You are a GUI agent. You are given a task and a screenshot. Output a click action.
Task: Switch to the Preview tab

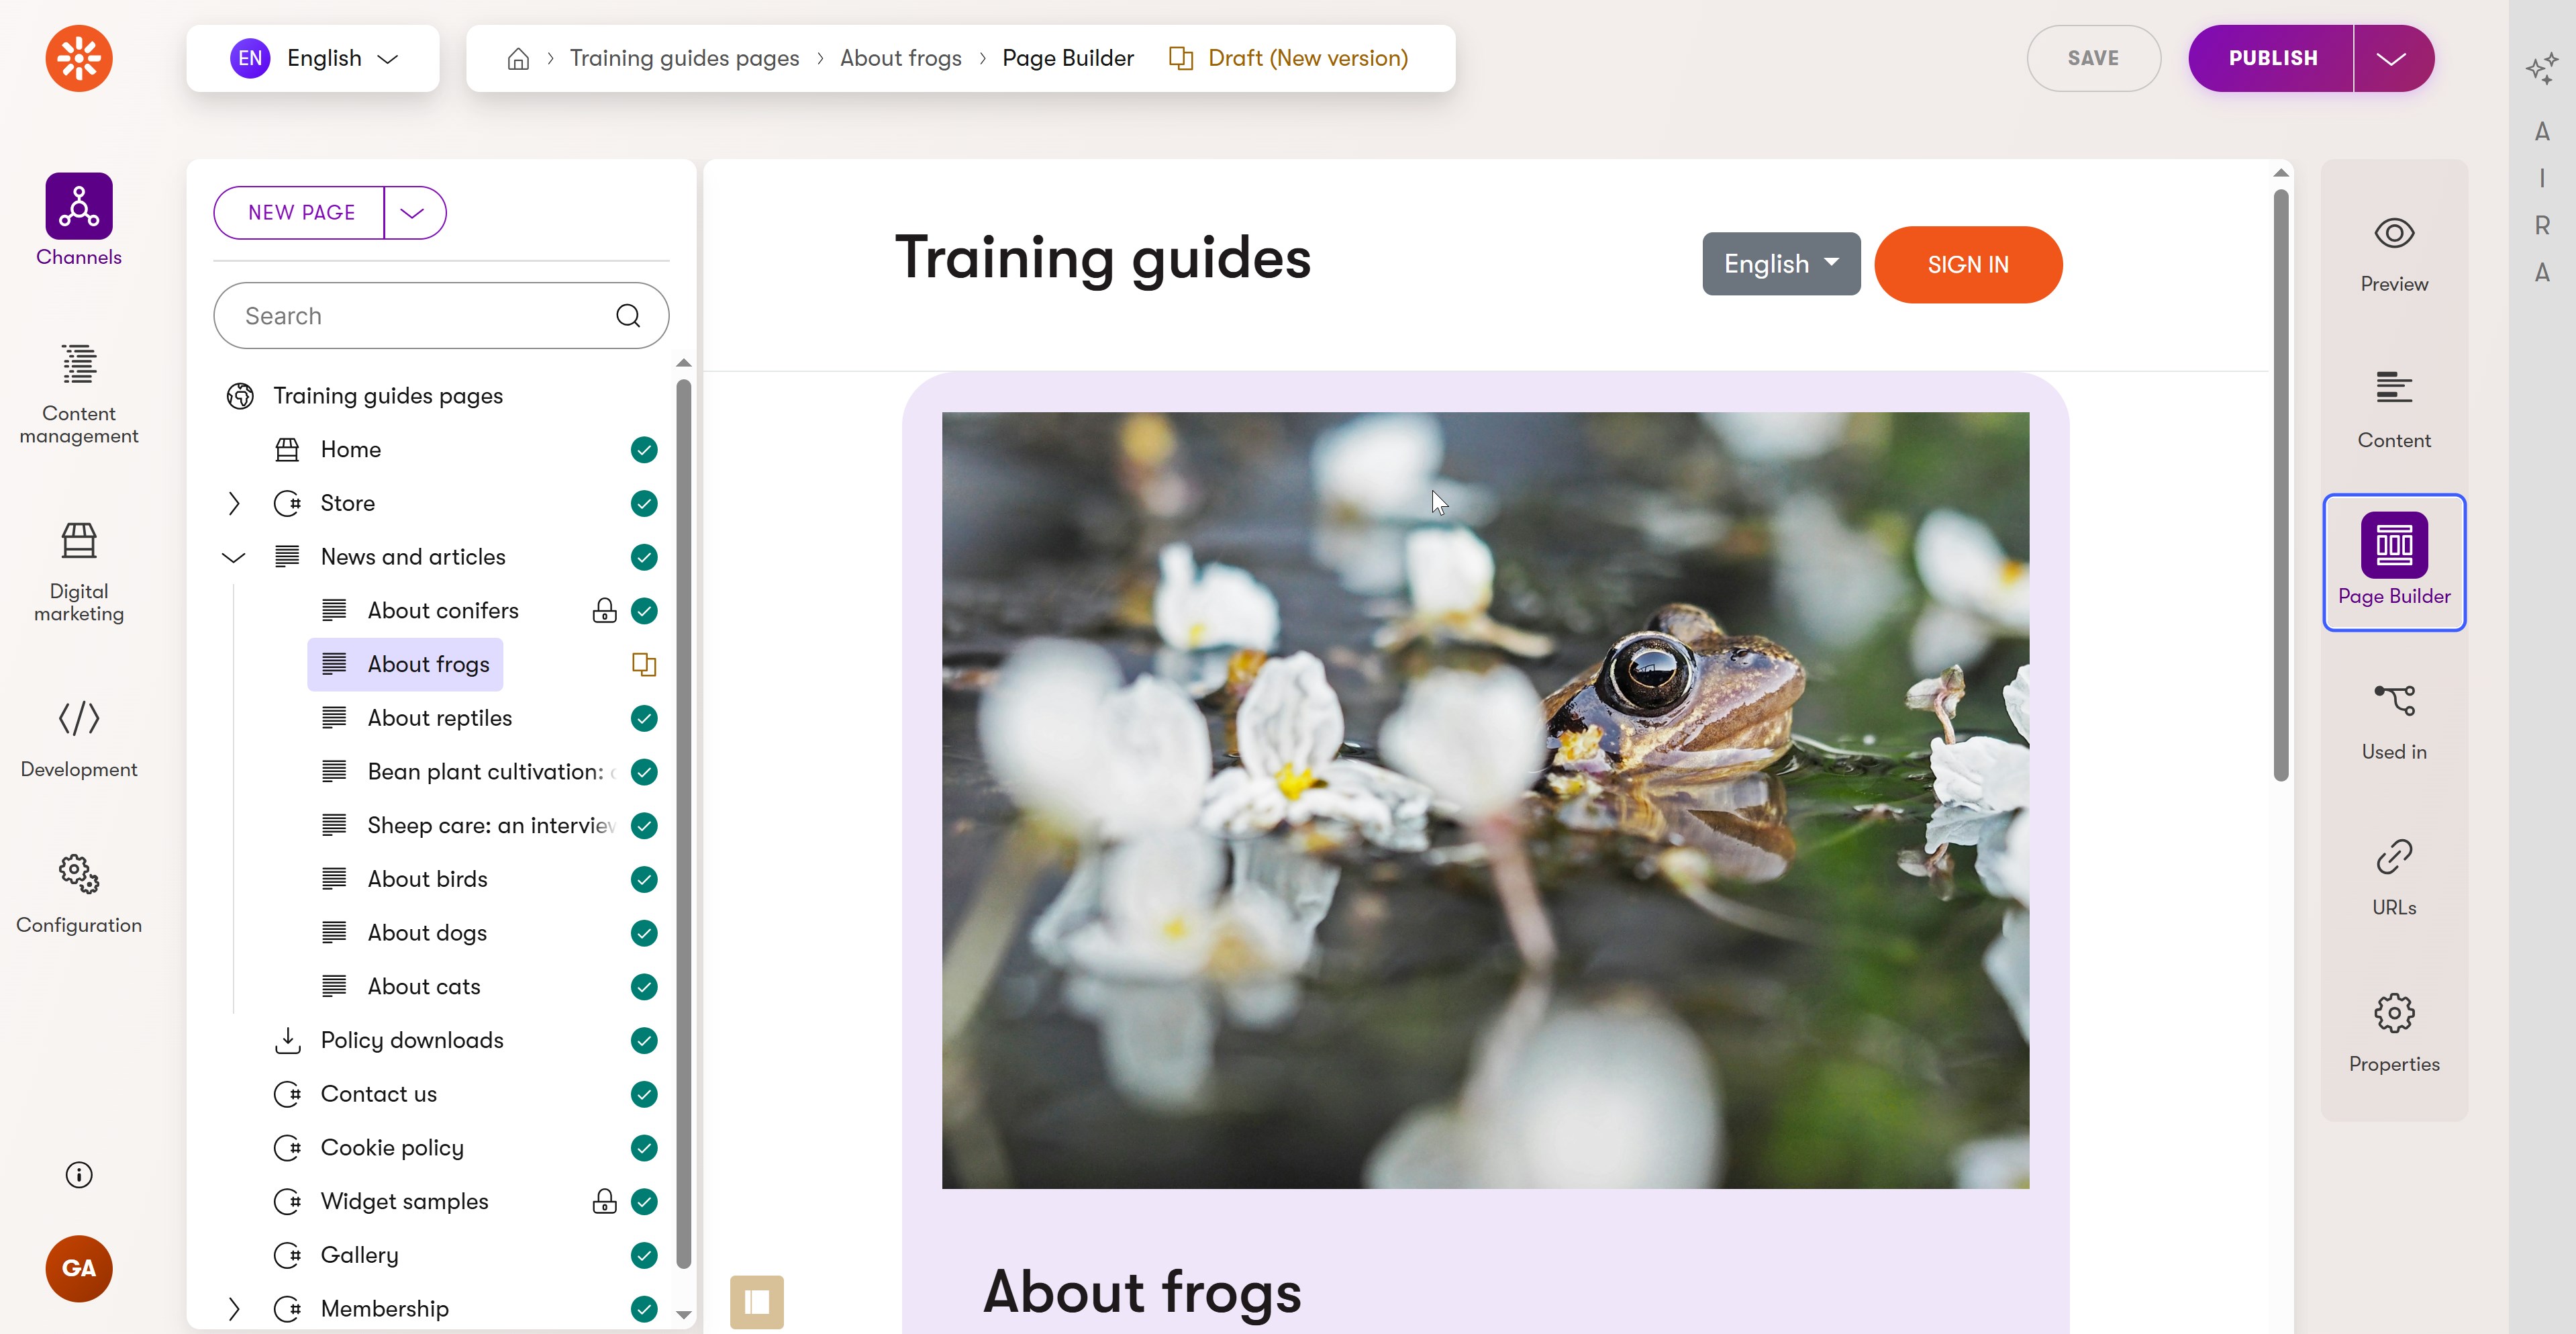pos(2393,255)
